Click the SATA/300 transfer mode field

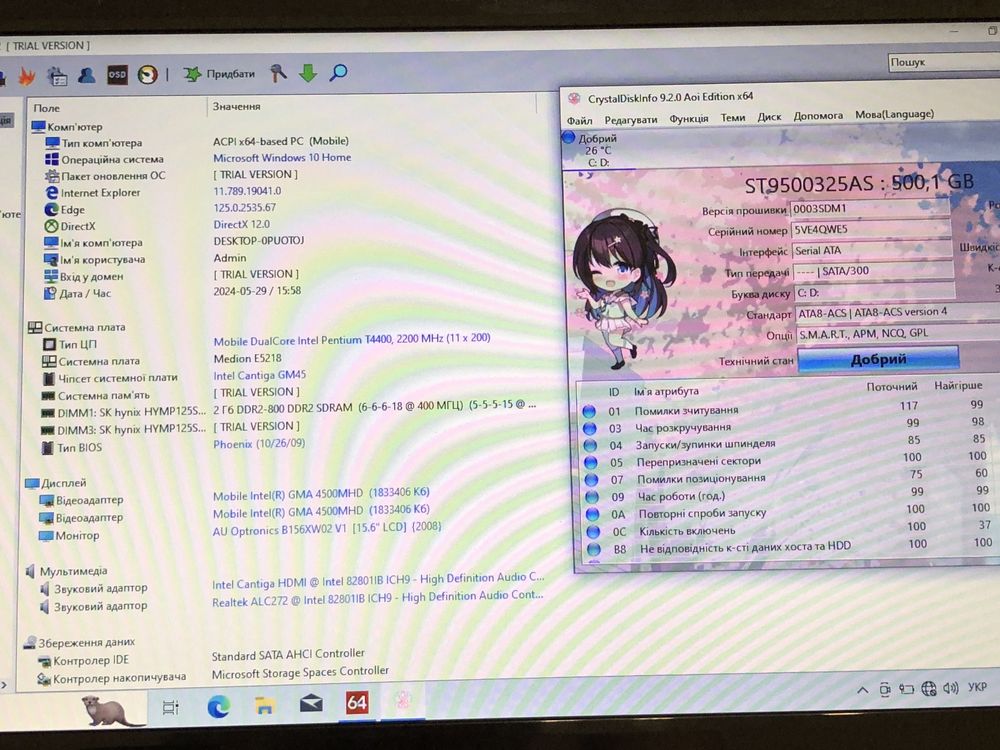[x=873, y=272]
